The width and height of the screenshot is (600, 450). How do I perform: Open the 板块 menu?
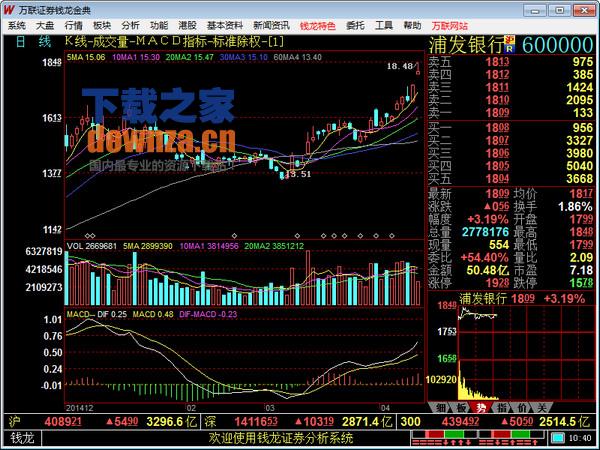pos(102,26)
